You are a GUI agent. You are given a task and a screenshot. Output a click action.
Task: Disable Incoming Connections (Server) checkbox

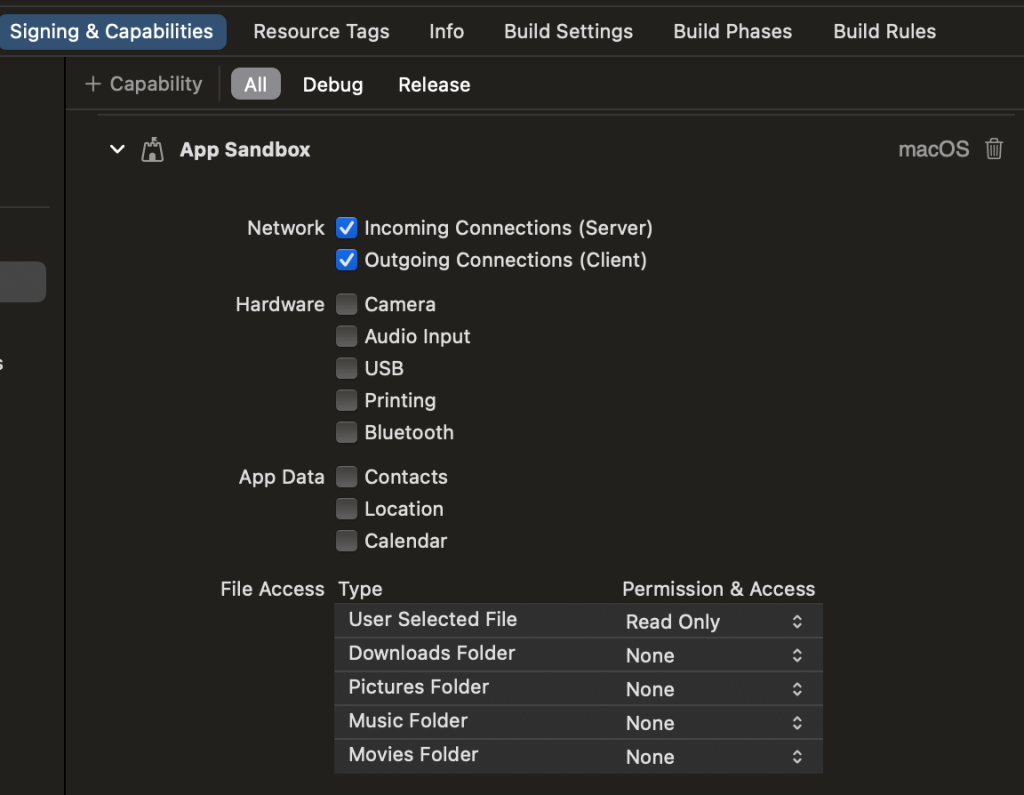pyautogui.click(x=347, y=228)
